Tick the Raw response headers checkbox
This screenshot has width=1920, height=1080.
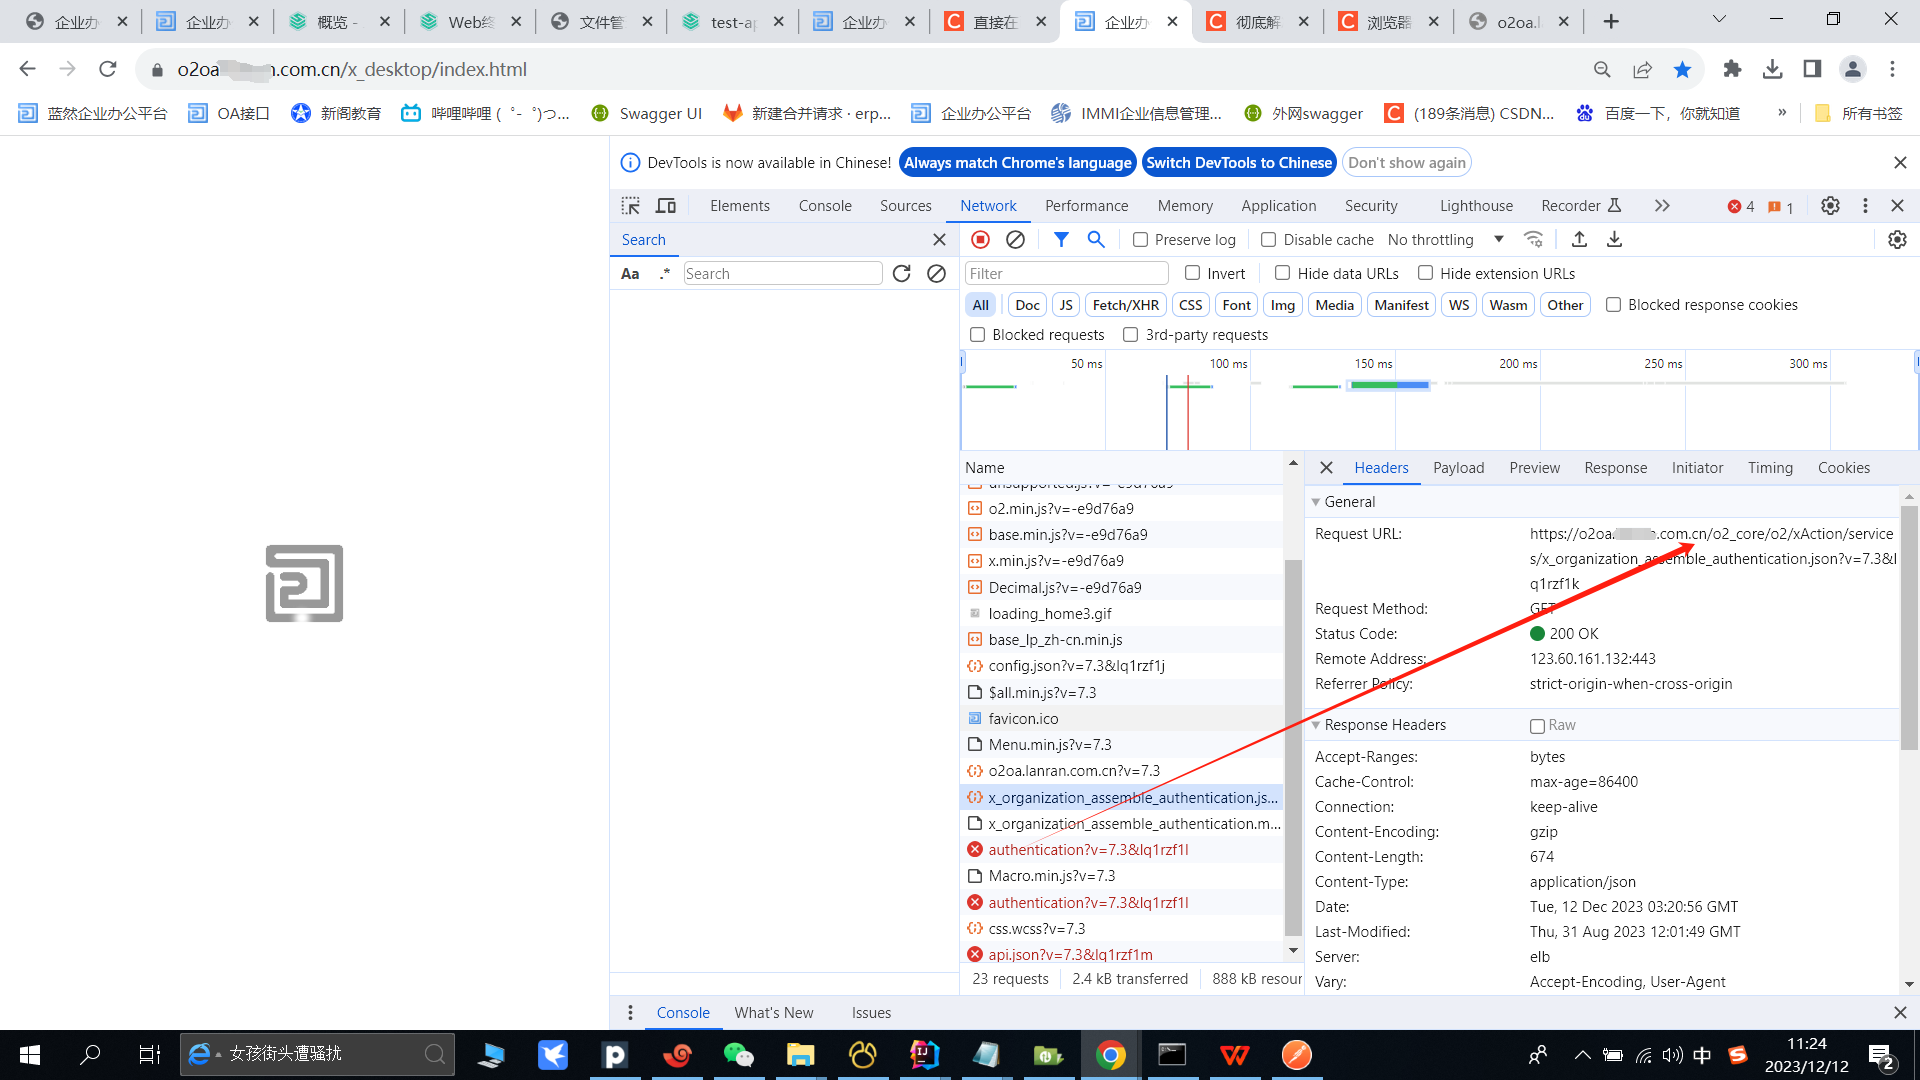coord(1537,726)
